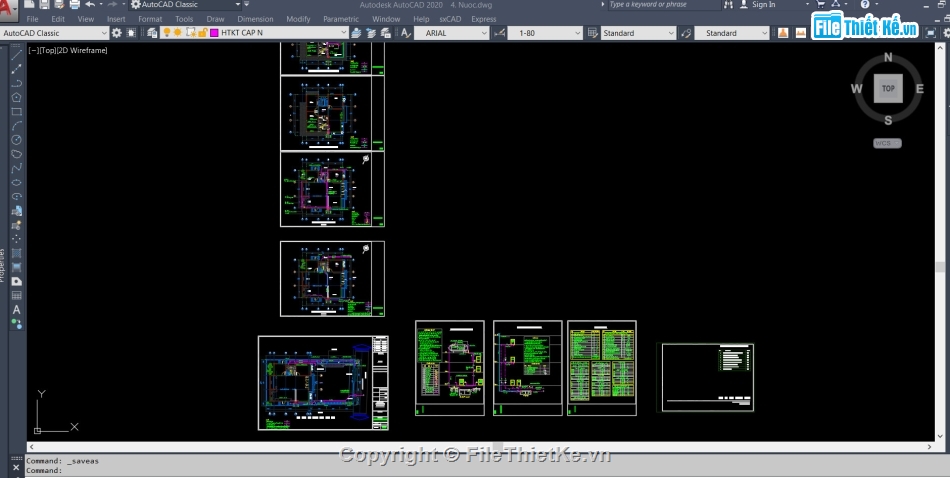Open the Layer States Manager icon
Image resolution: width=950 pixels, height=478 pixels.
tap(385, 33)
